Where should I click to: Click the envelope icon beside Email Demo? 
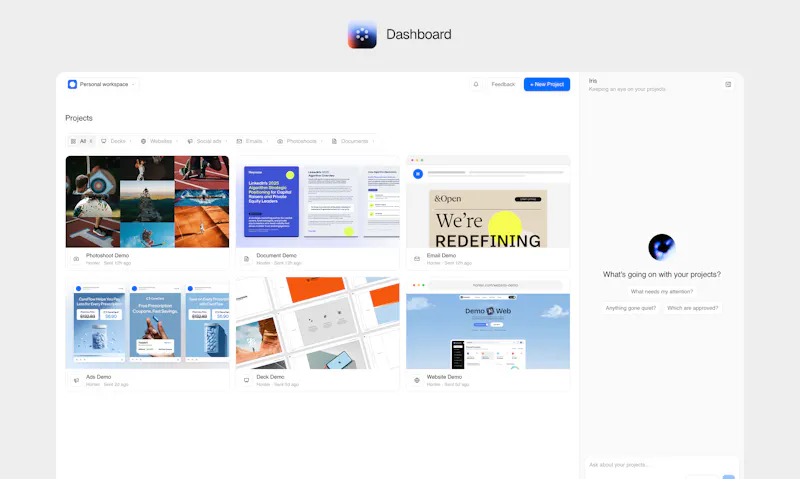point(417,259)
